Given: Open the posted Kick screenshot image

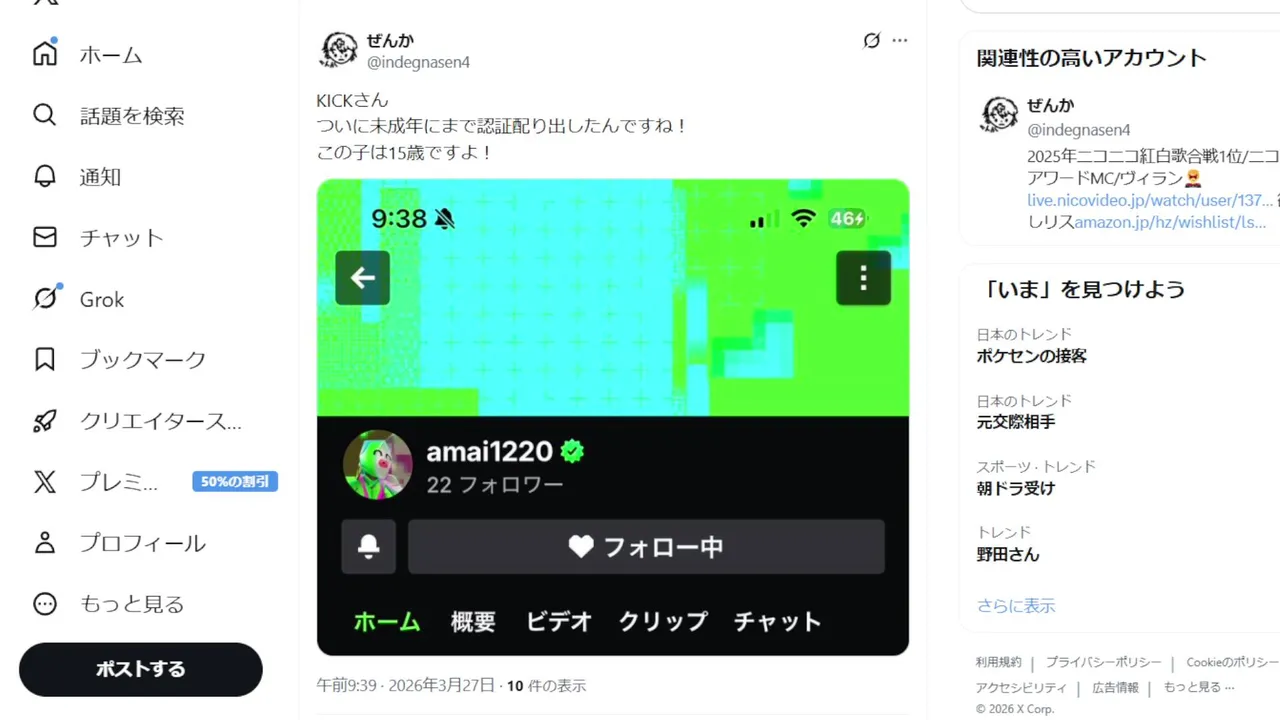Looking at the screenshot, I should pyautogui.click(x=613, y=417).
